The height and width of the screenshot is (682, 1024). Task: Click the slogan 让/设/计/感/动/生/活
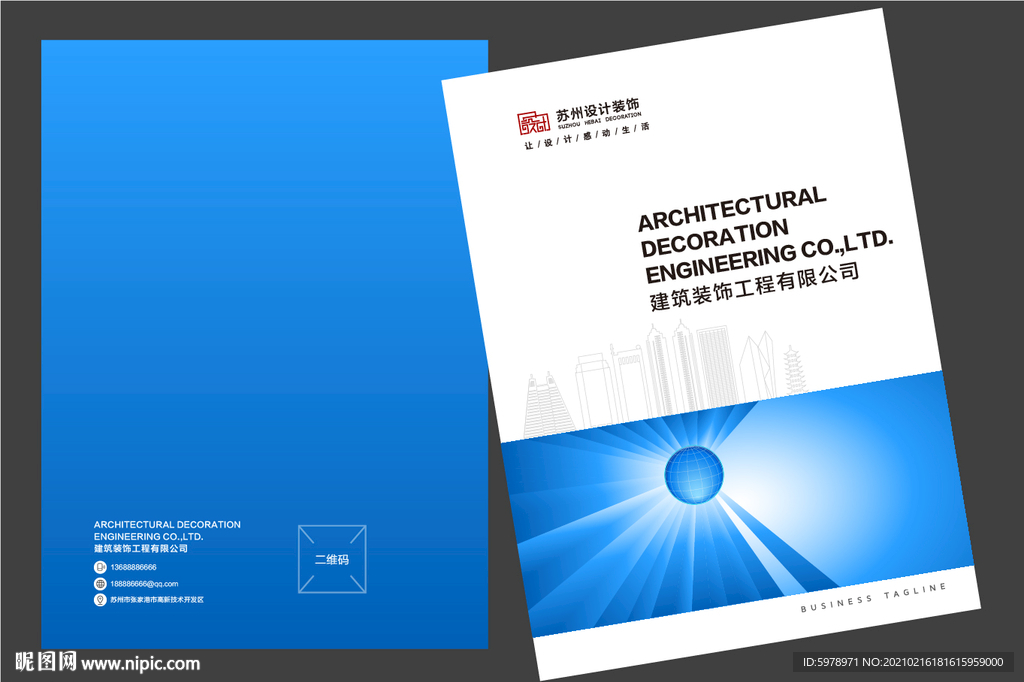(x=586, y=135)
